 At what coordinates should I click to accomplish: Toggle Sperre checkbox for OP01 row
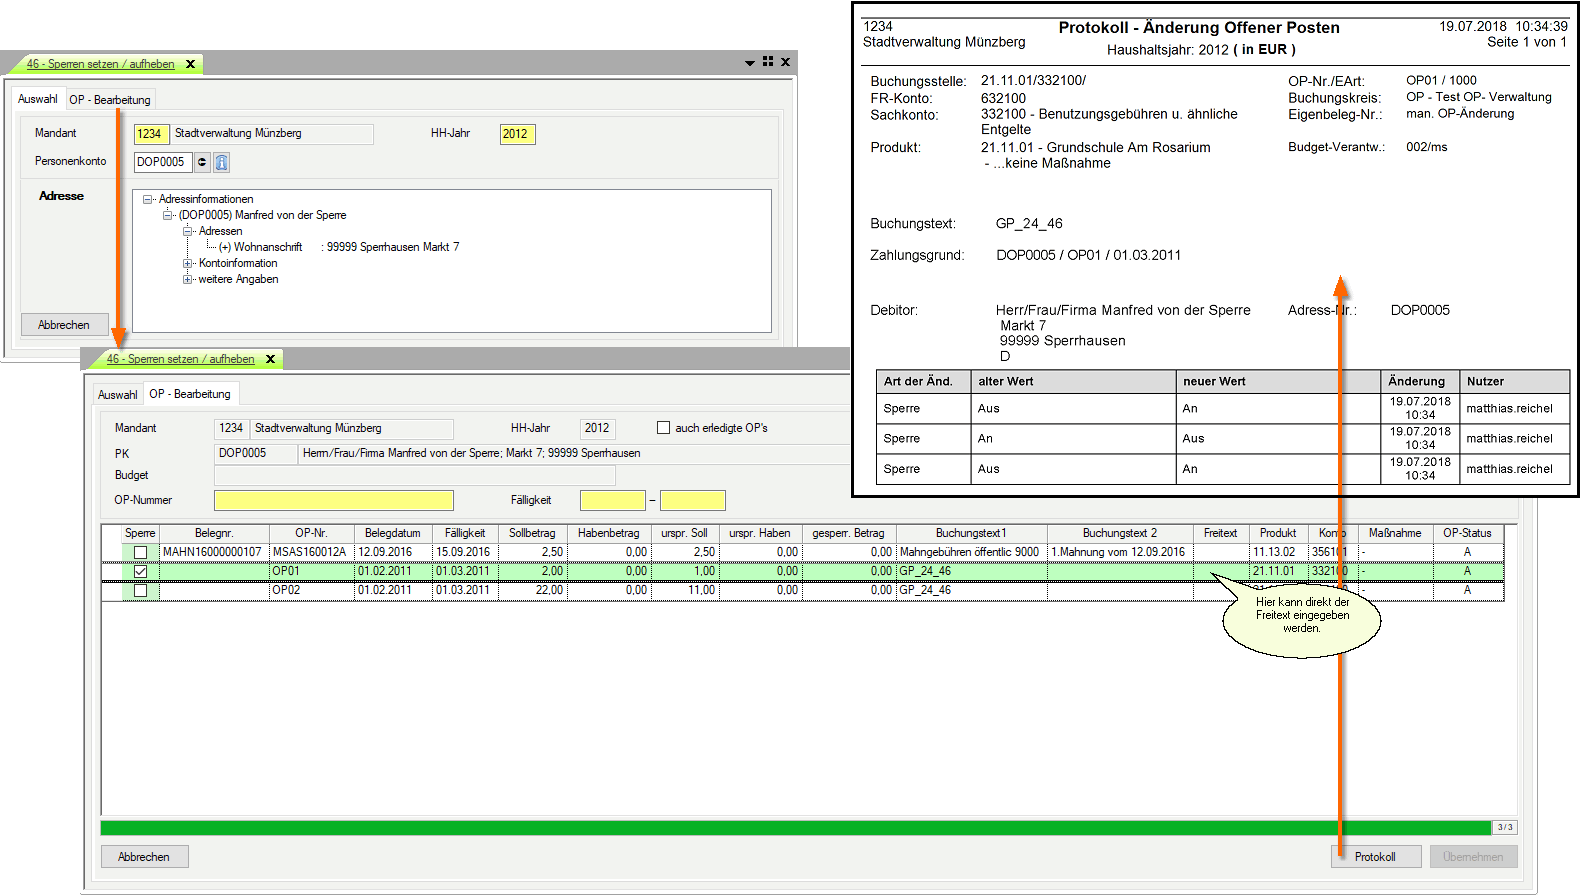click(140, 571)
